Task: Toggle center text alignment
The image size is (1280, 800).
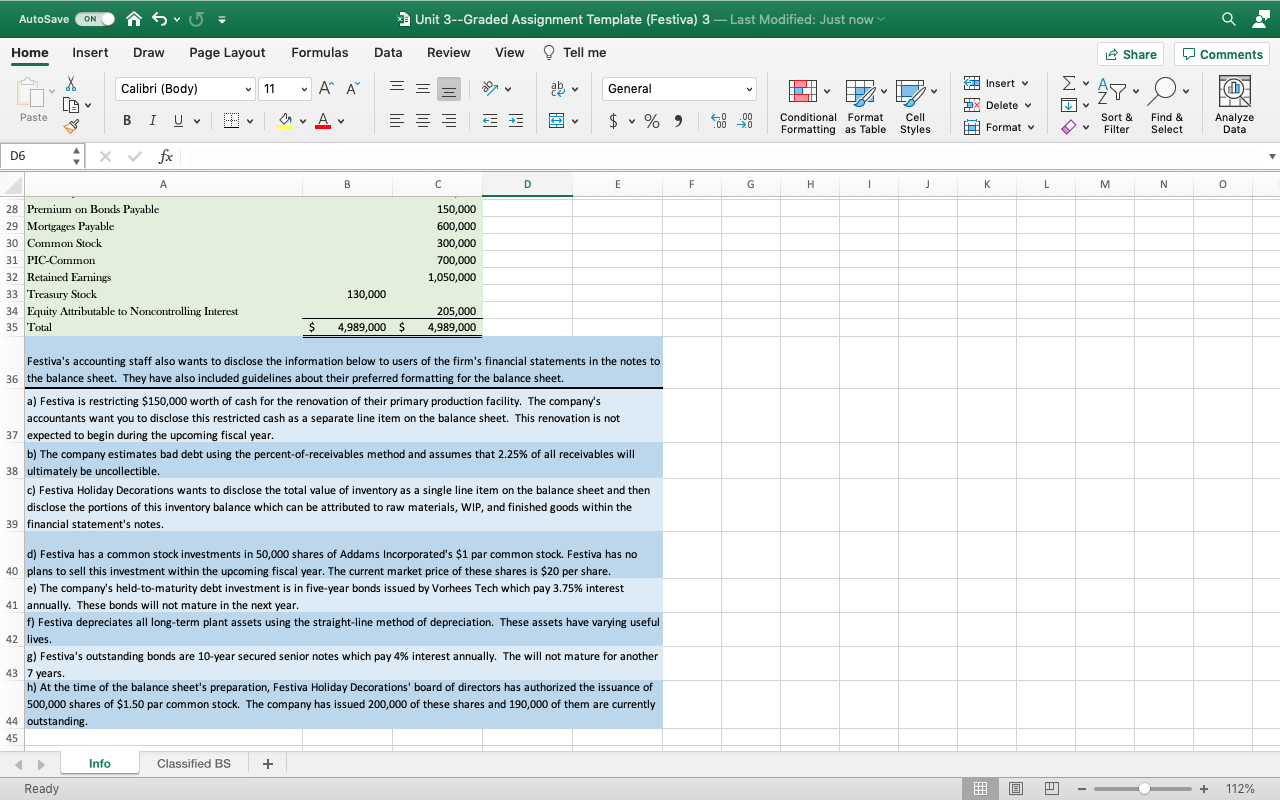Action: click(422, 122)
